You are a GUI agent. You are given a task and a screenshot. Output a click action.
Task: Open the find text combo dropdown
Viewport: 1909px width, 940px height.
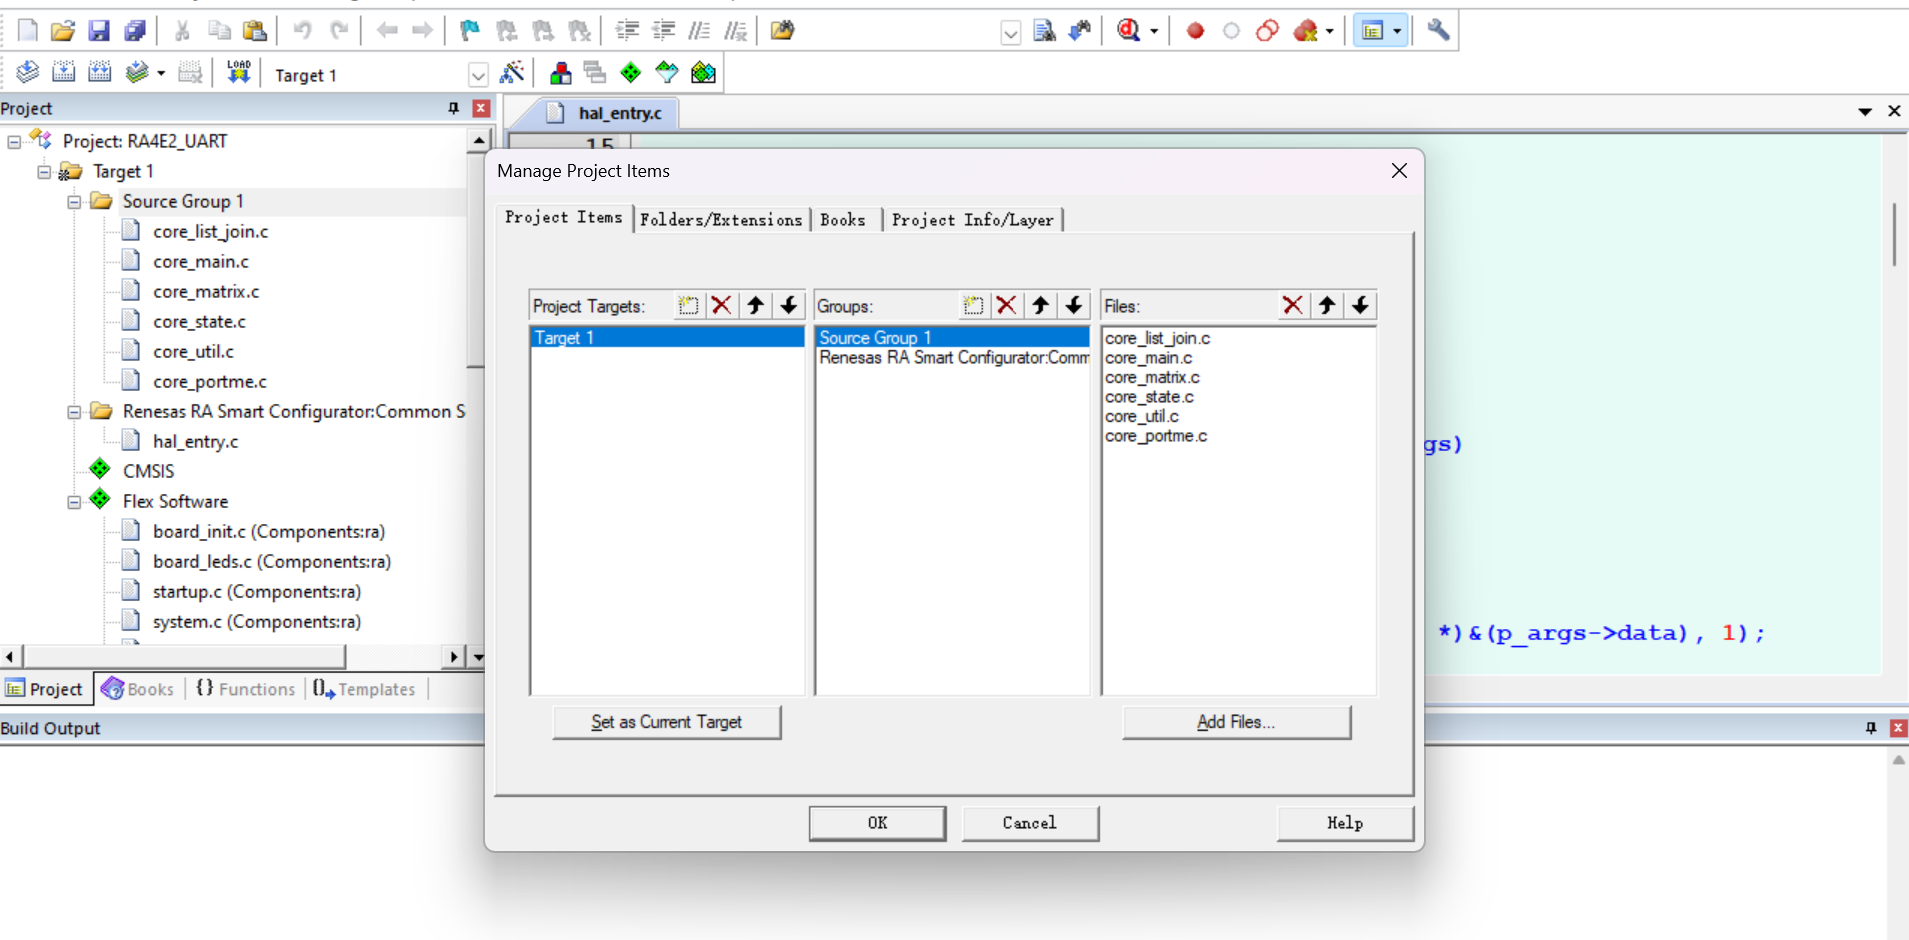tap(1010, 33)
